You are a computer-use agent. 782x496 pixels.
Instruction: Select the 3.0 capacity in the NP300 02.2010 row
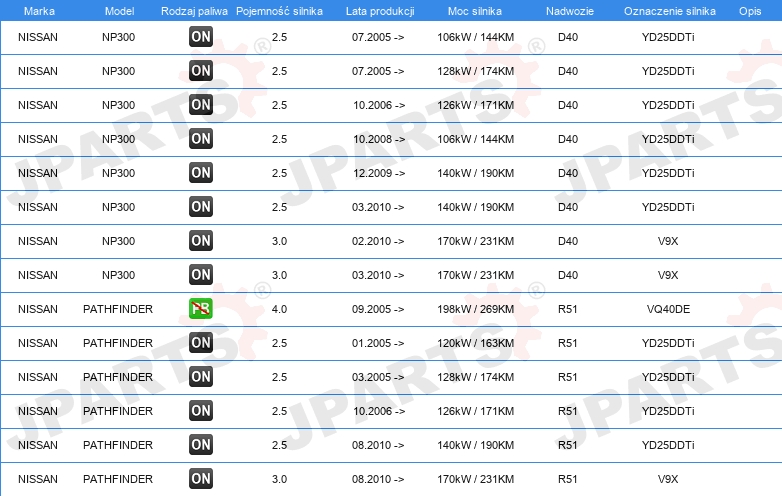tap(279, 241)
